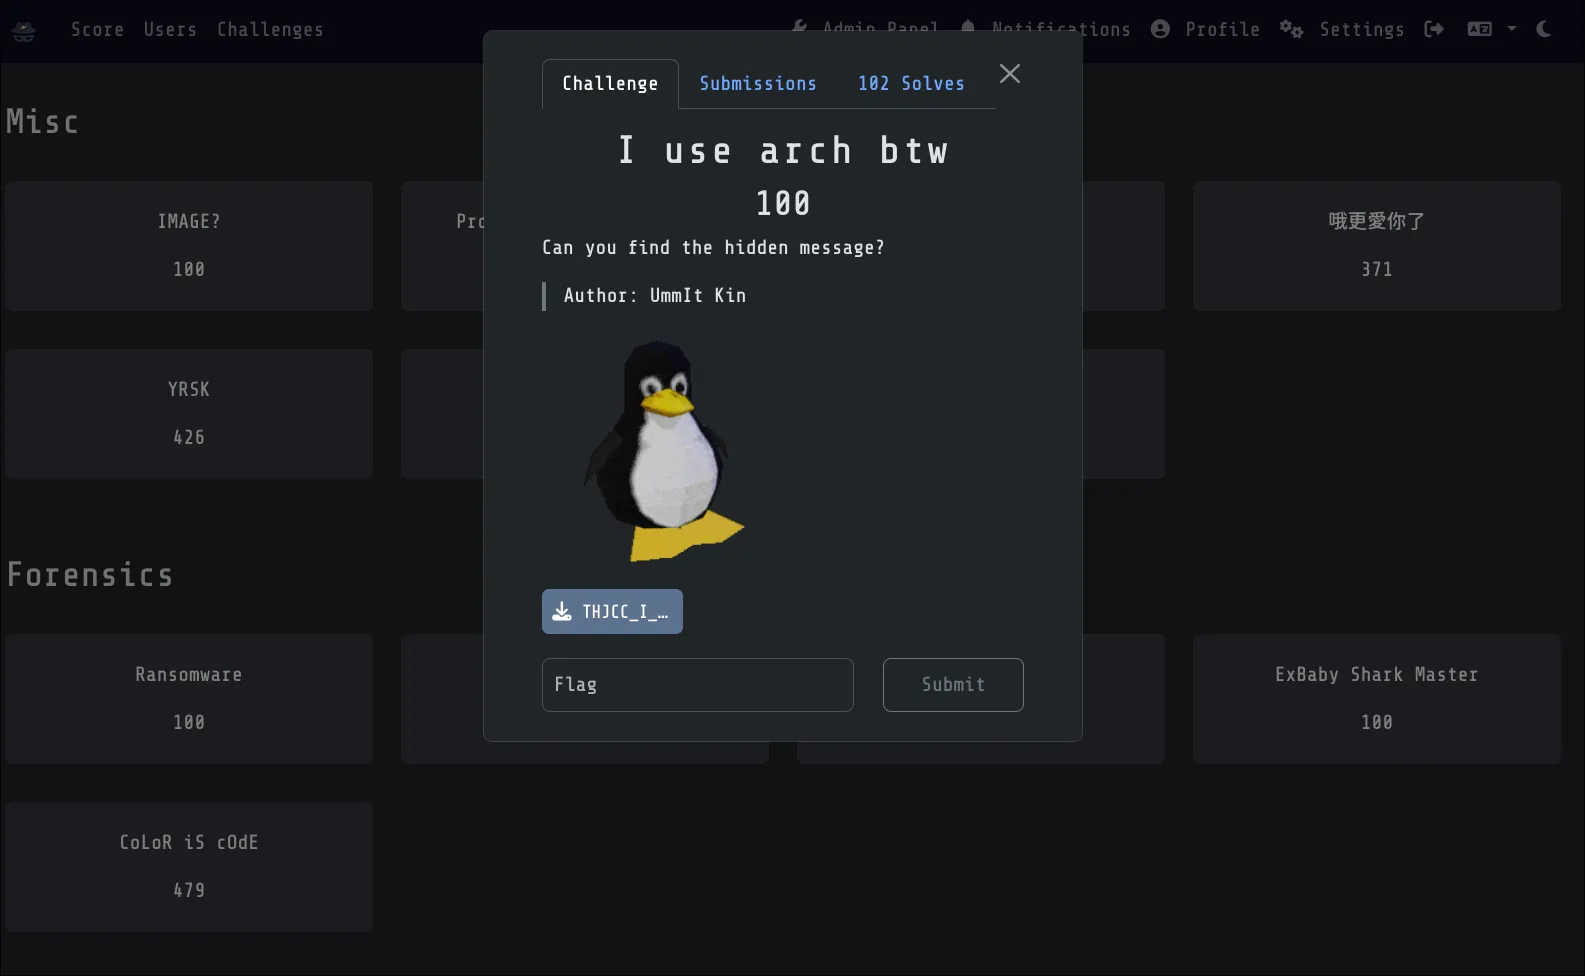Open the ExBaby Shark Master challenge

coord(1376,698)
